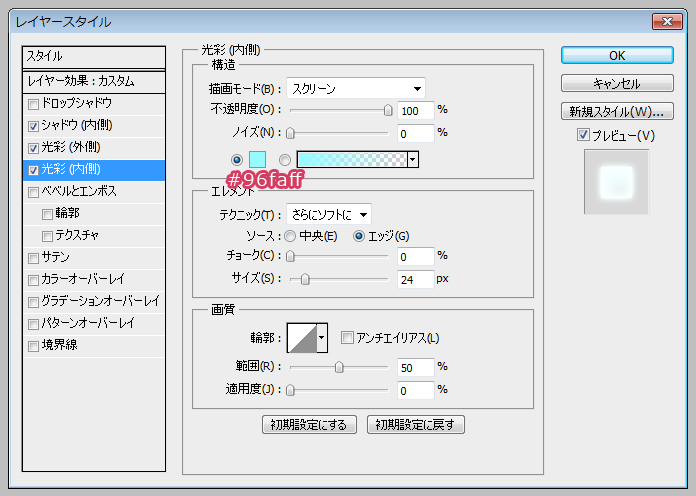Screen dimensions: 696x496
Task: Select エッジ(G) source radio button
Action: pyautogui.click(x=359, y=236)
